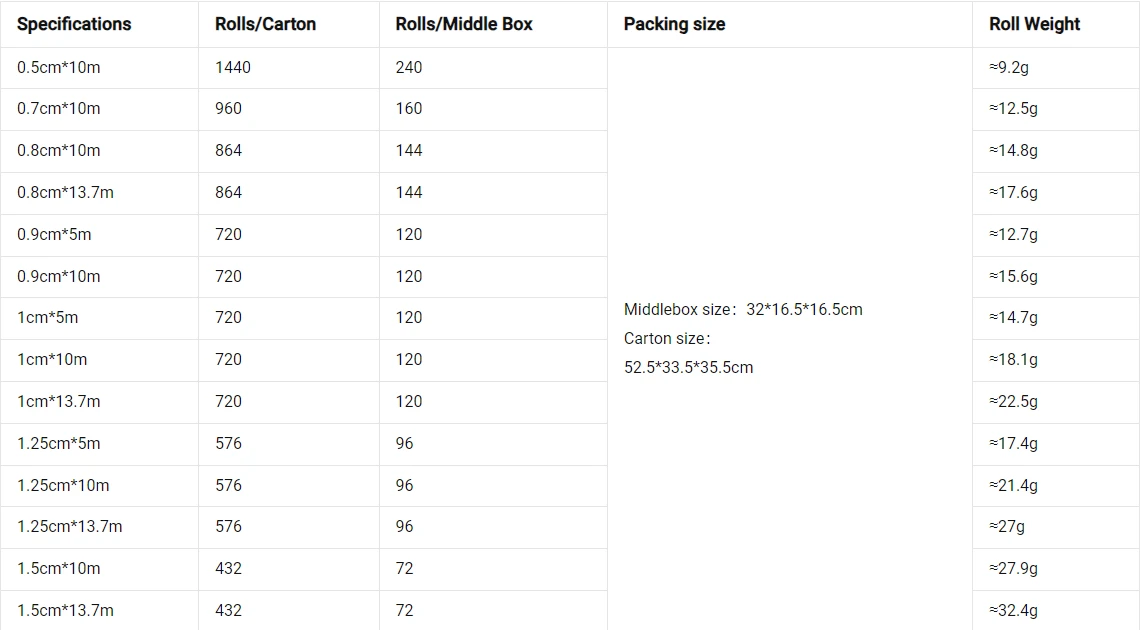Click the ≈27g roll weight value

click(x=1007, y=527)
